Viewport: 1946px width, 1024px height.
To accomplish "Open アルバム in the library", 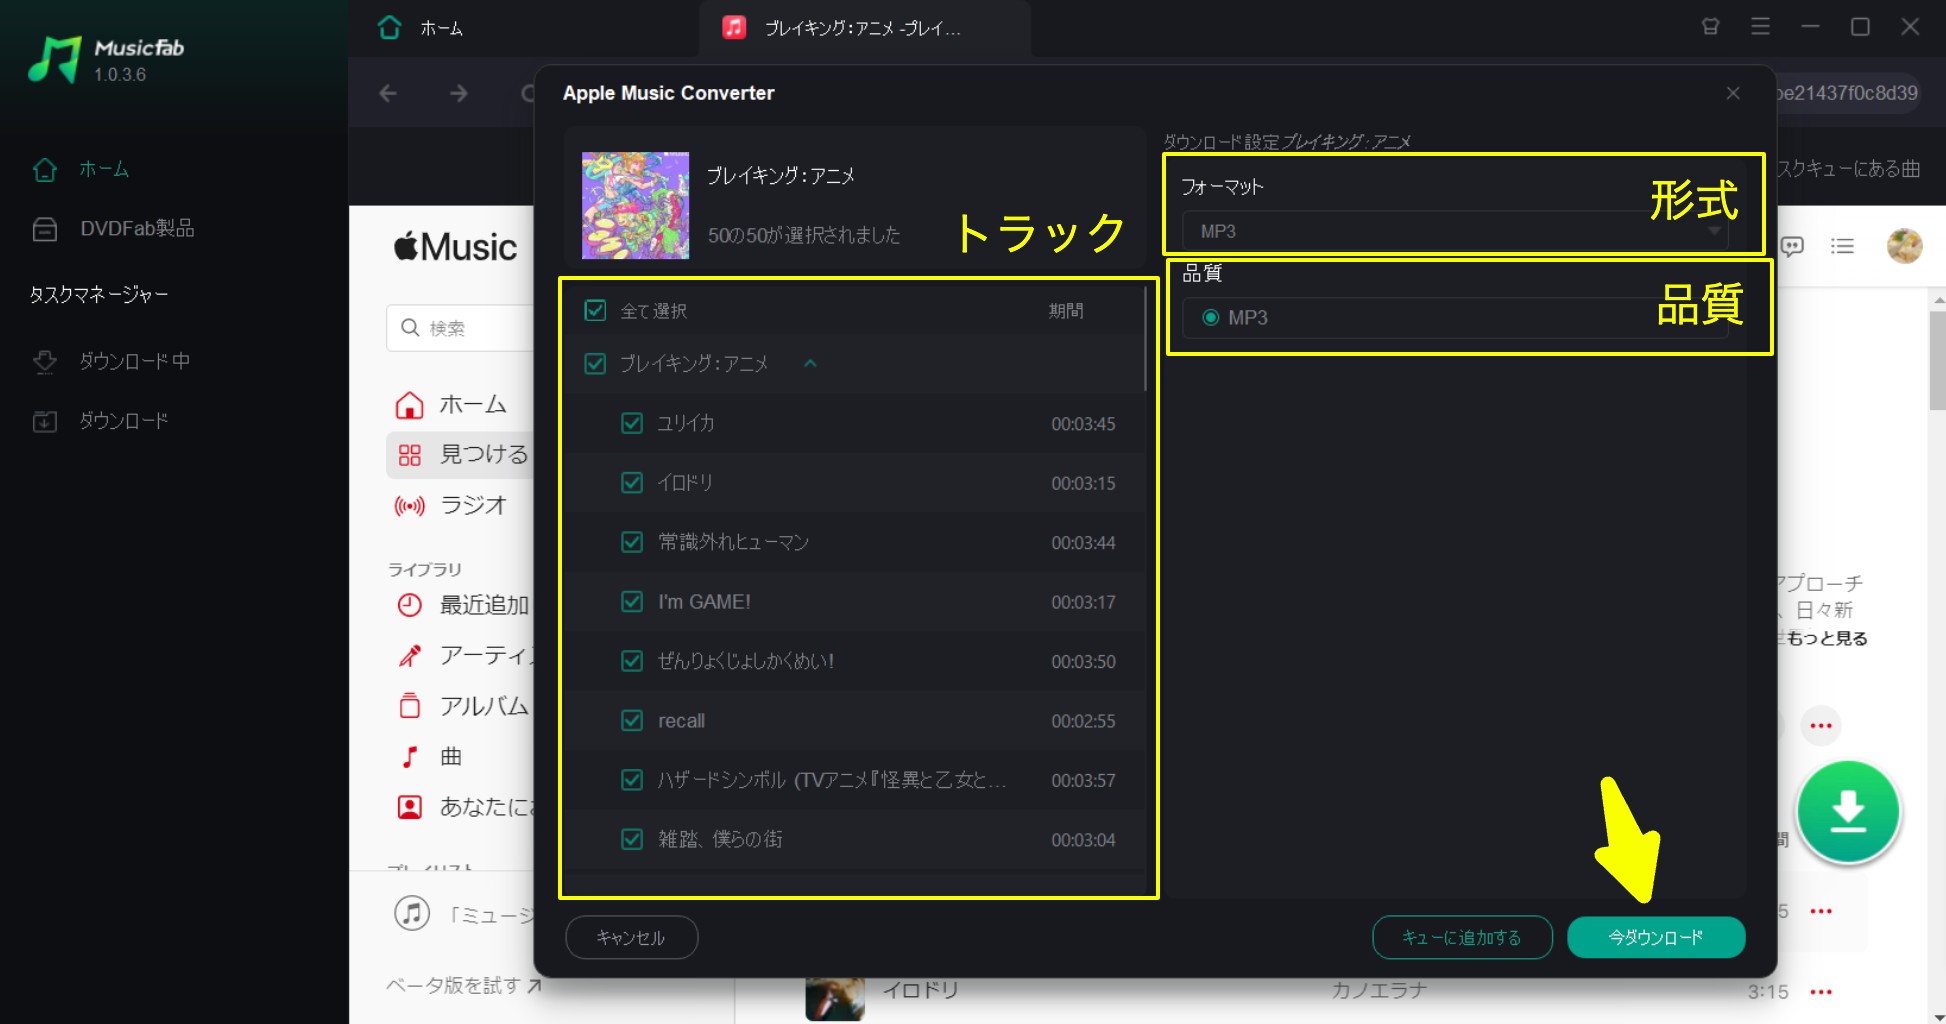I will 462,706.
